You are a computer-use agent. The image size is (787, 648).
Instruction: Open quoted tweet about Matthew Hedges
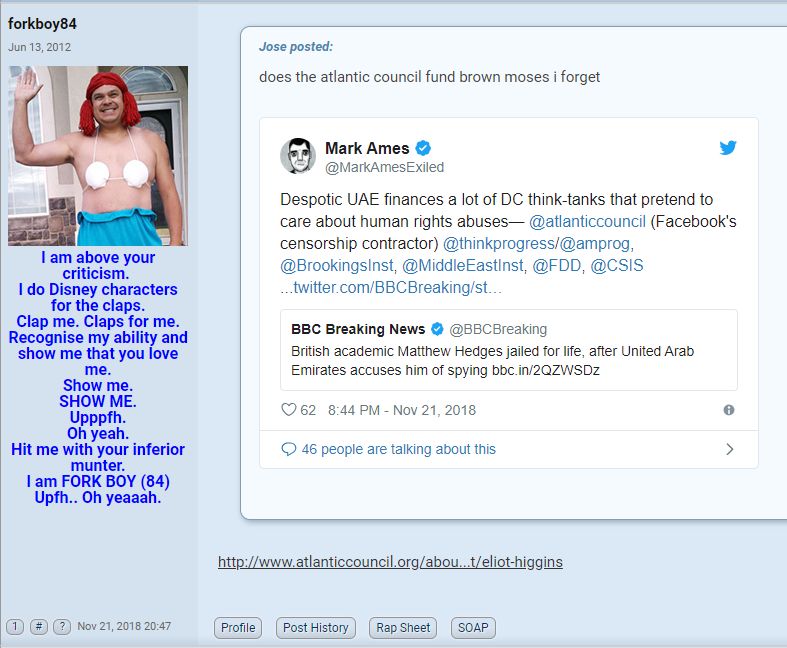tap(509, 350)
